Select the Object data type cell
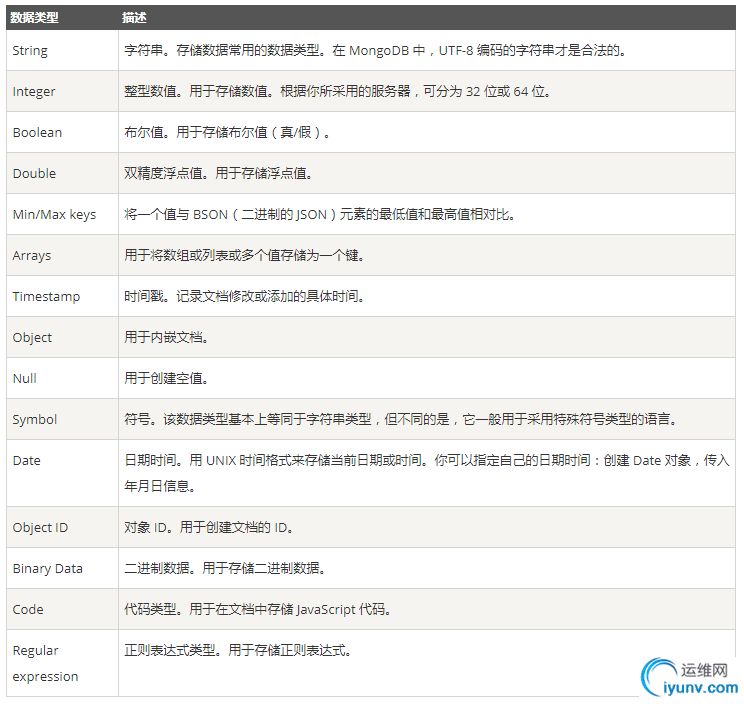The height and width of the screenshot is (704, 744). pyautogui.click(x=62, y=337)
